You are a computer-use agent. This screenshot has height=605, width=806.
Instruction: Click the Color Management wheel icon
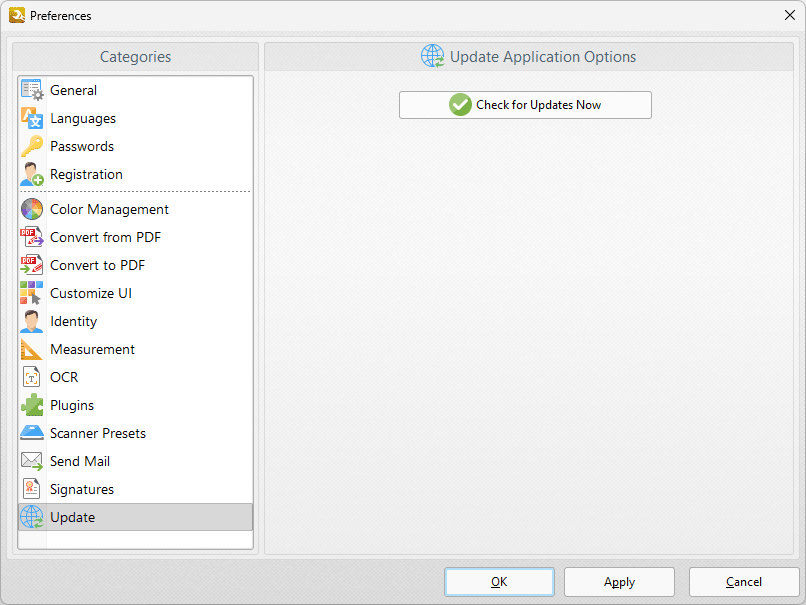[32, 209]
